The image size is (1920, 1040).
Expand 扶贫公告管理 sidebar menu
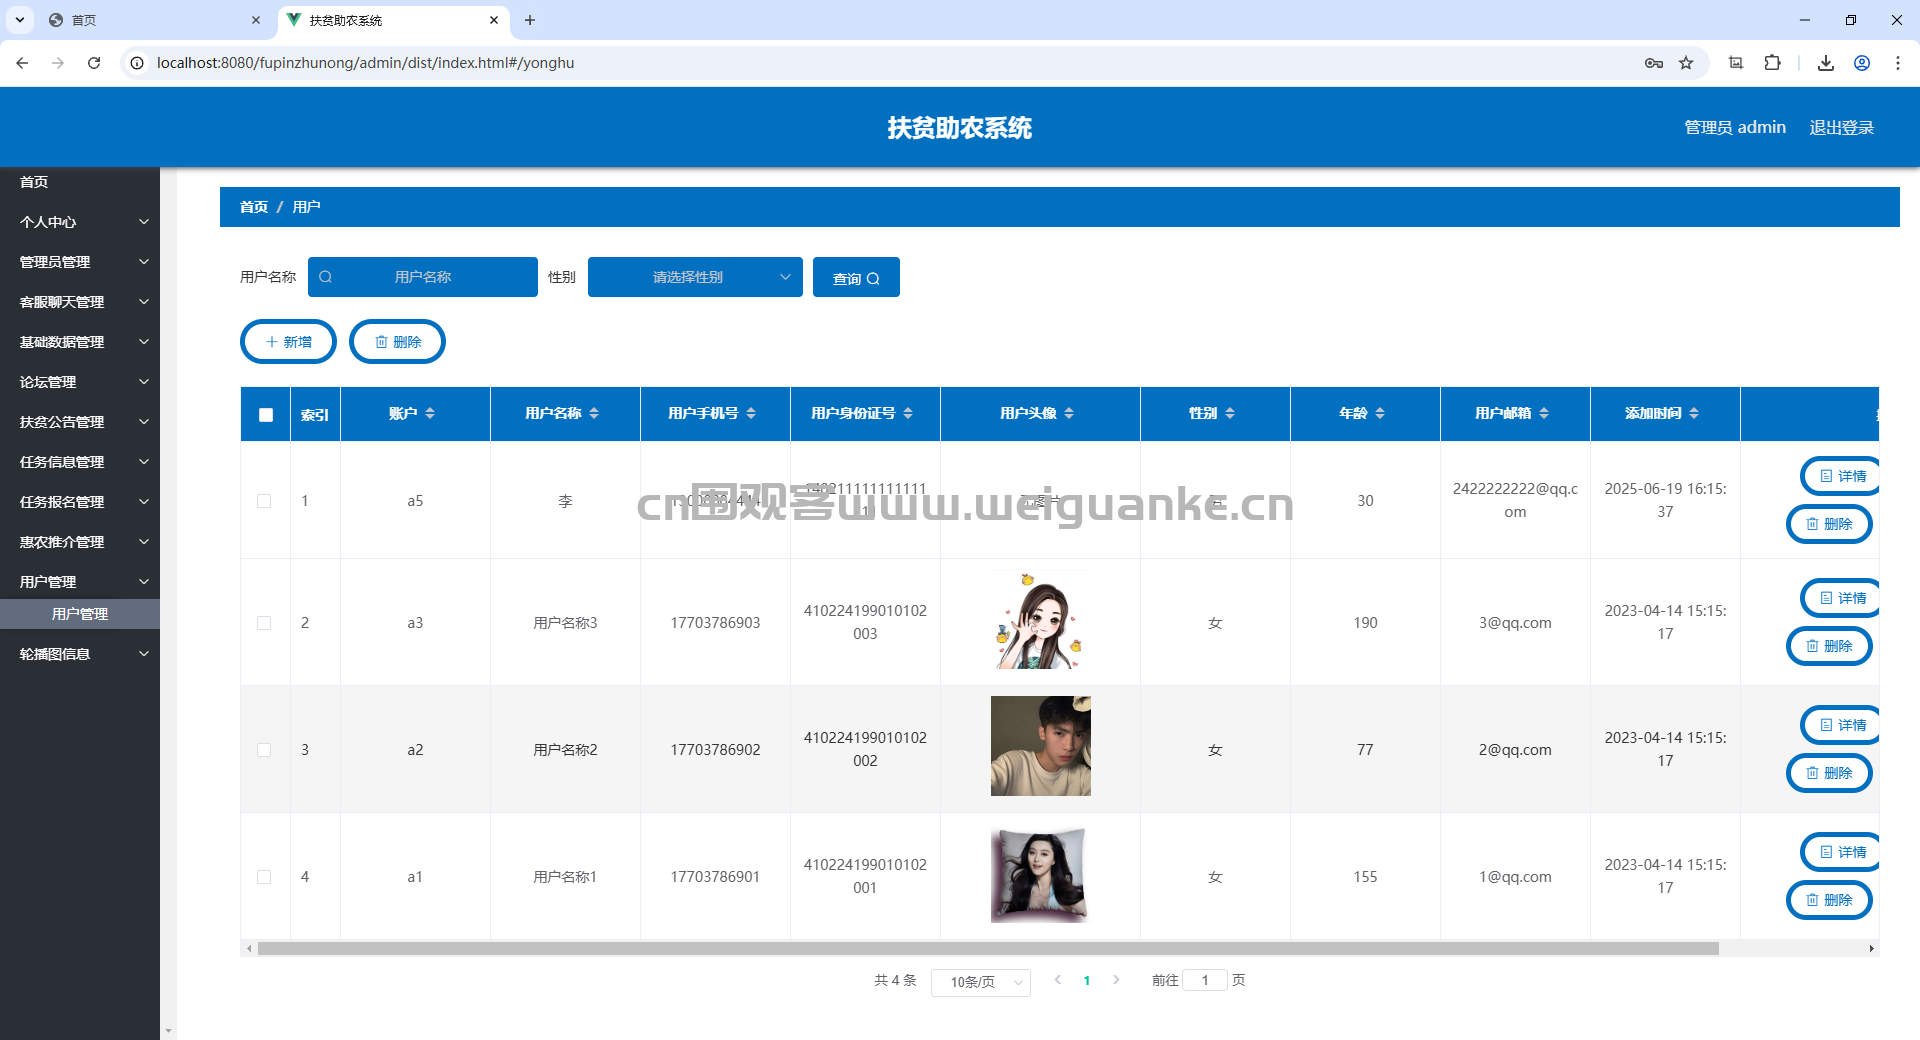pyautogui.click(x=80, y=422)
